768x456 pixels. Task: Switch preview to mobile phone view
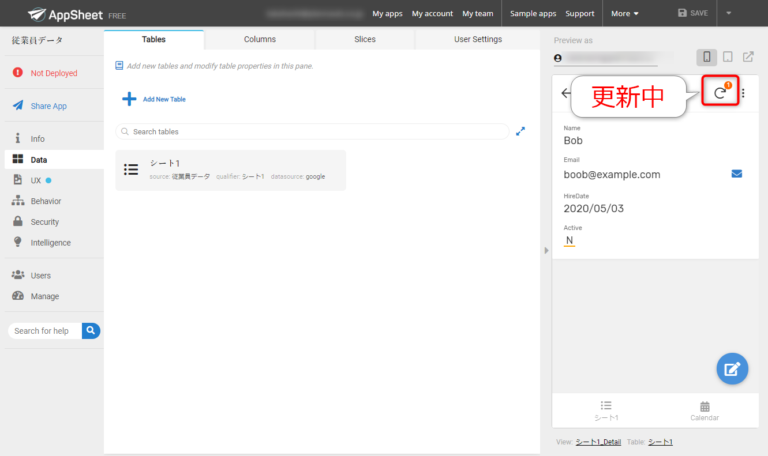click(707, 57)
